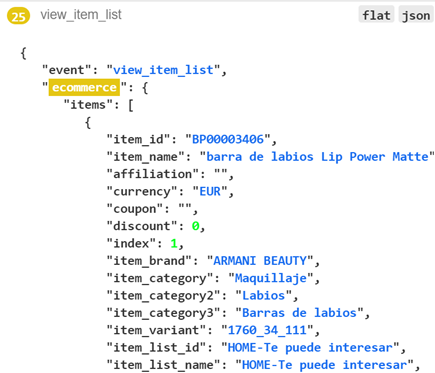435x373 pixels.
Task: Select the view_item_list event value
Action: pyautogui.click(x=163, y=70)
